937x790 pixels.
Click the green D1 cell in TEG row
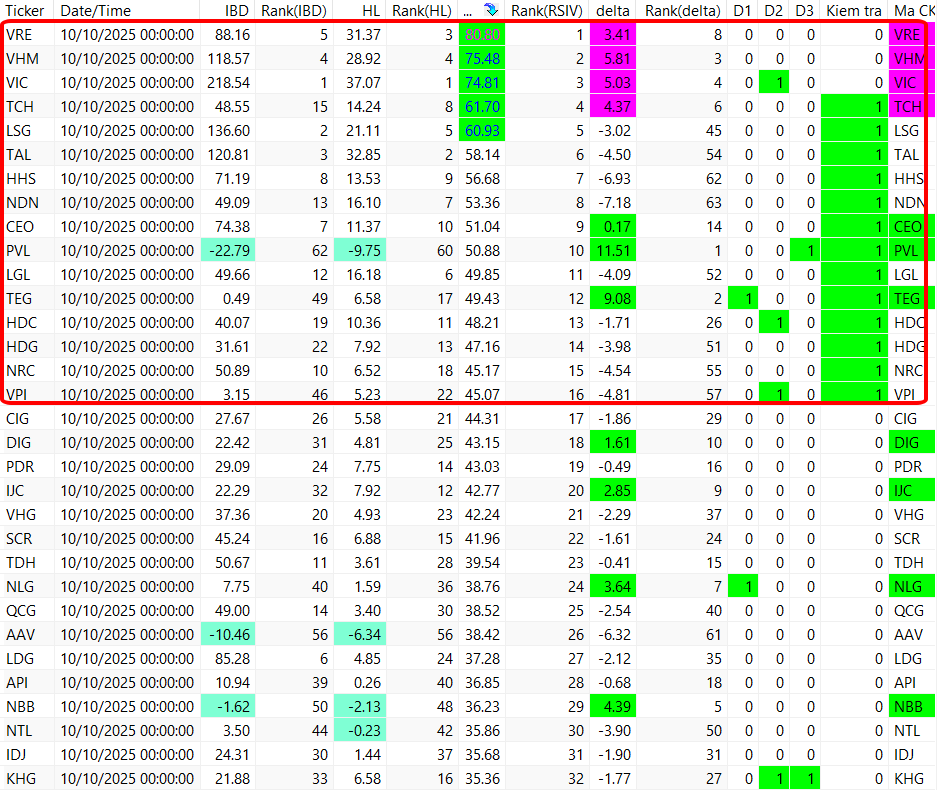pyautogui.click(x=743, y=298)
